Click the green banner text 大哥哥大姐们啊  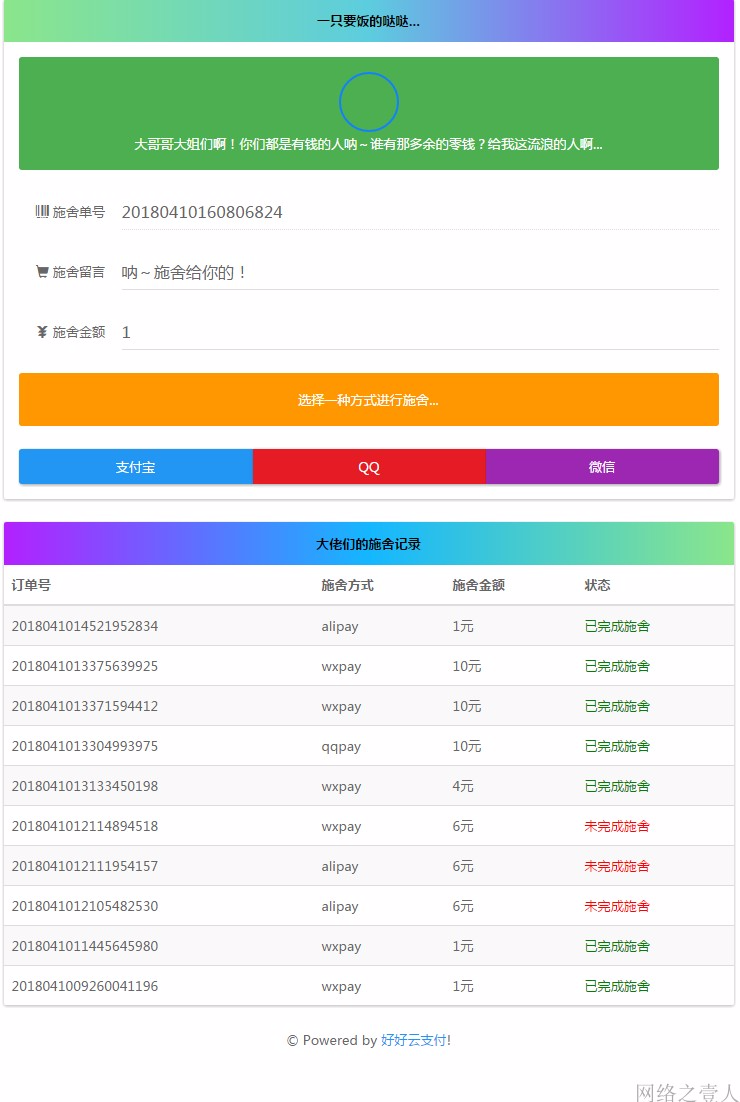[368, 144]
